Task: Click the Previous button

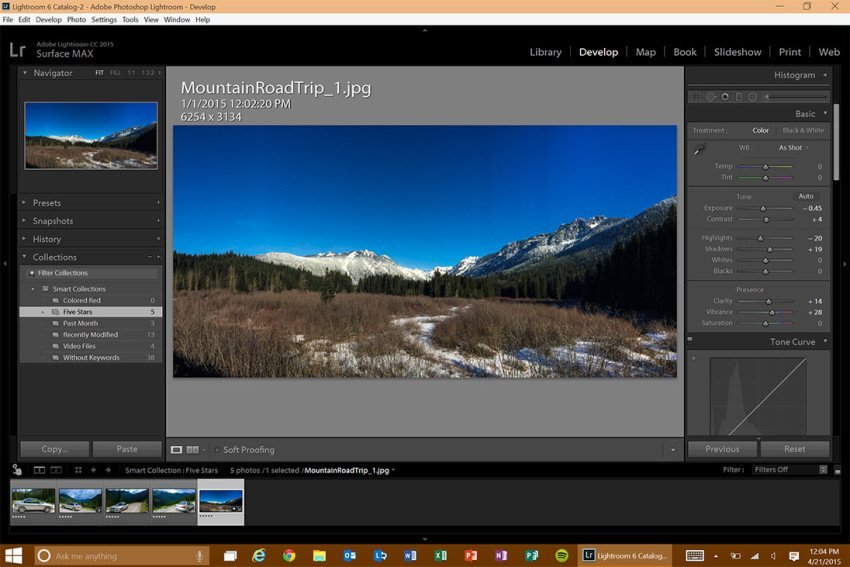Action: coord(722,449)
